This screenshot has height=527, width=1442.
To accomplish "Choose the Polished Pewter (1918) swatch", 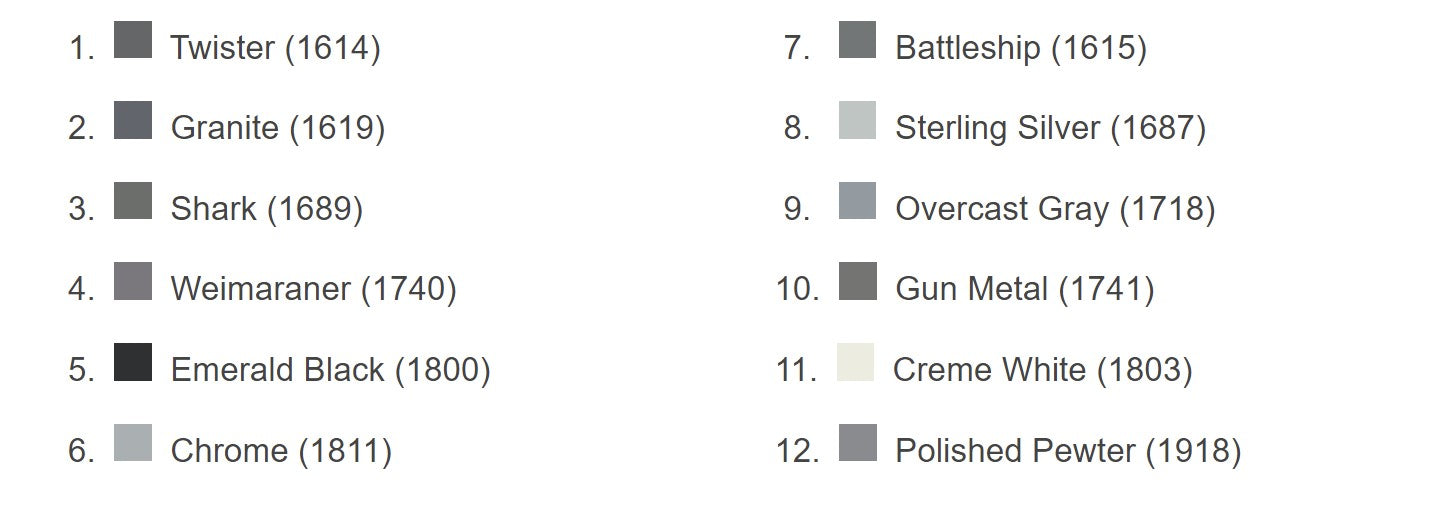I will 857,443.
